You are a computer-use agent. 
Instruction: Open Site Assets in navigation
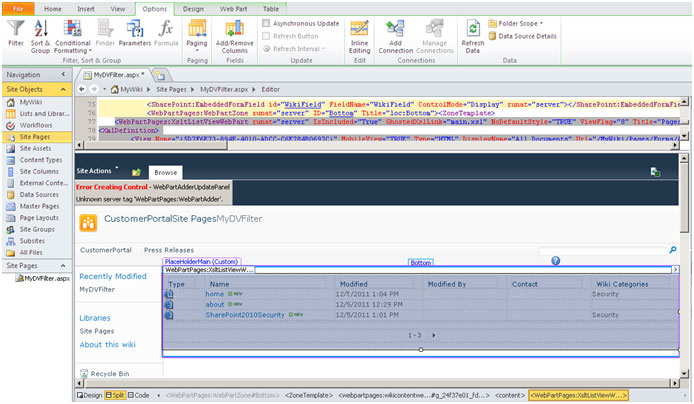click(30, 148)
